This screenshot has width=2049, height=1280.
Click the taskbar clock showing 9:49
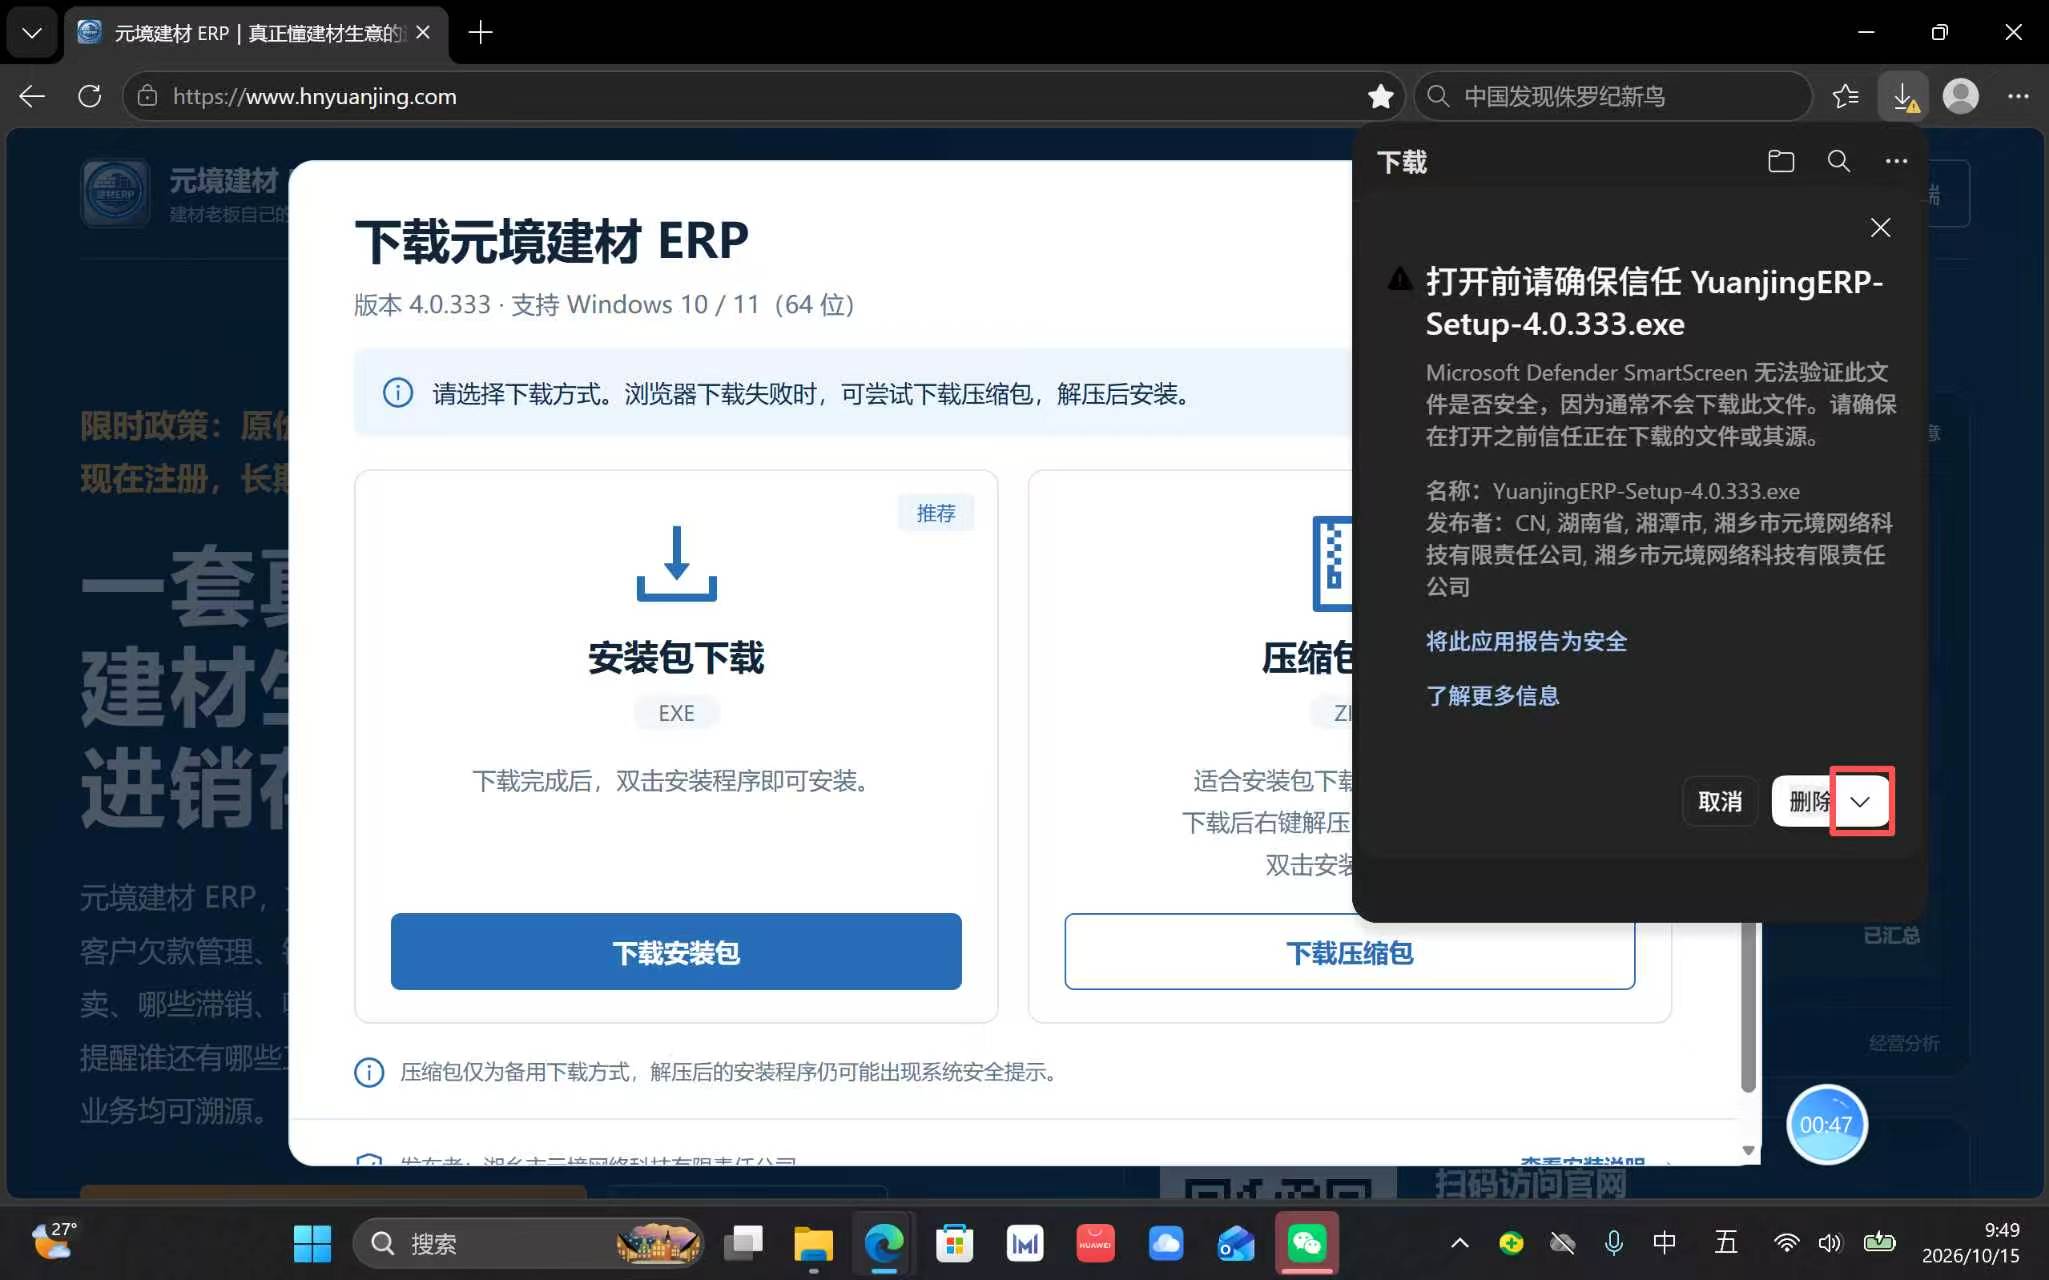[1970, 1243]
